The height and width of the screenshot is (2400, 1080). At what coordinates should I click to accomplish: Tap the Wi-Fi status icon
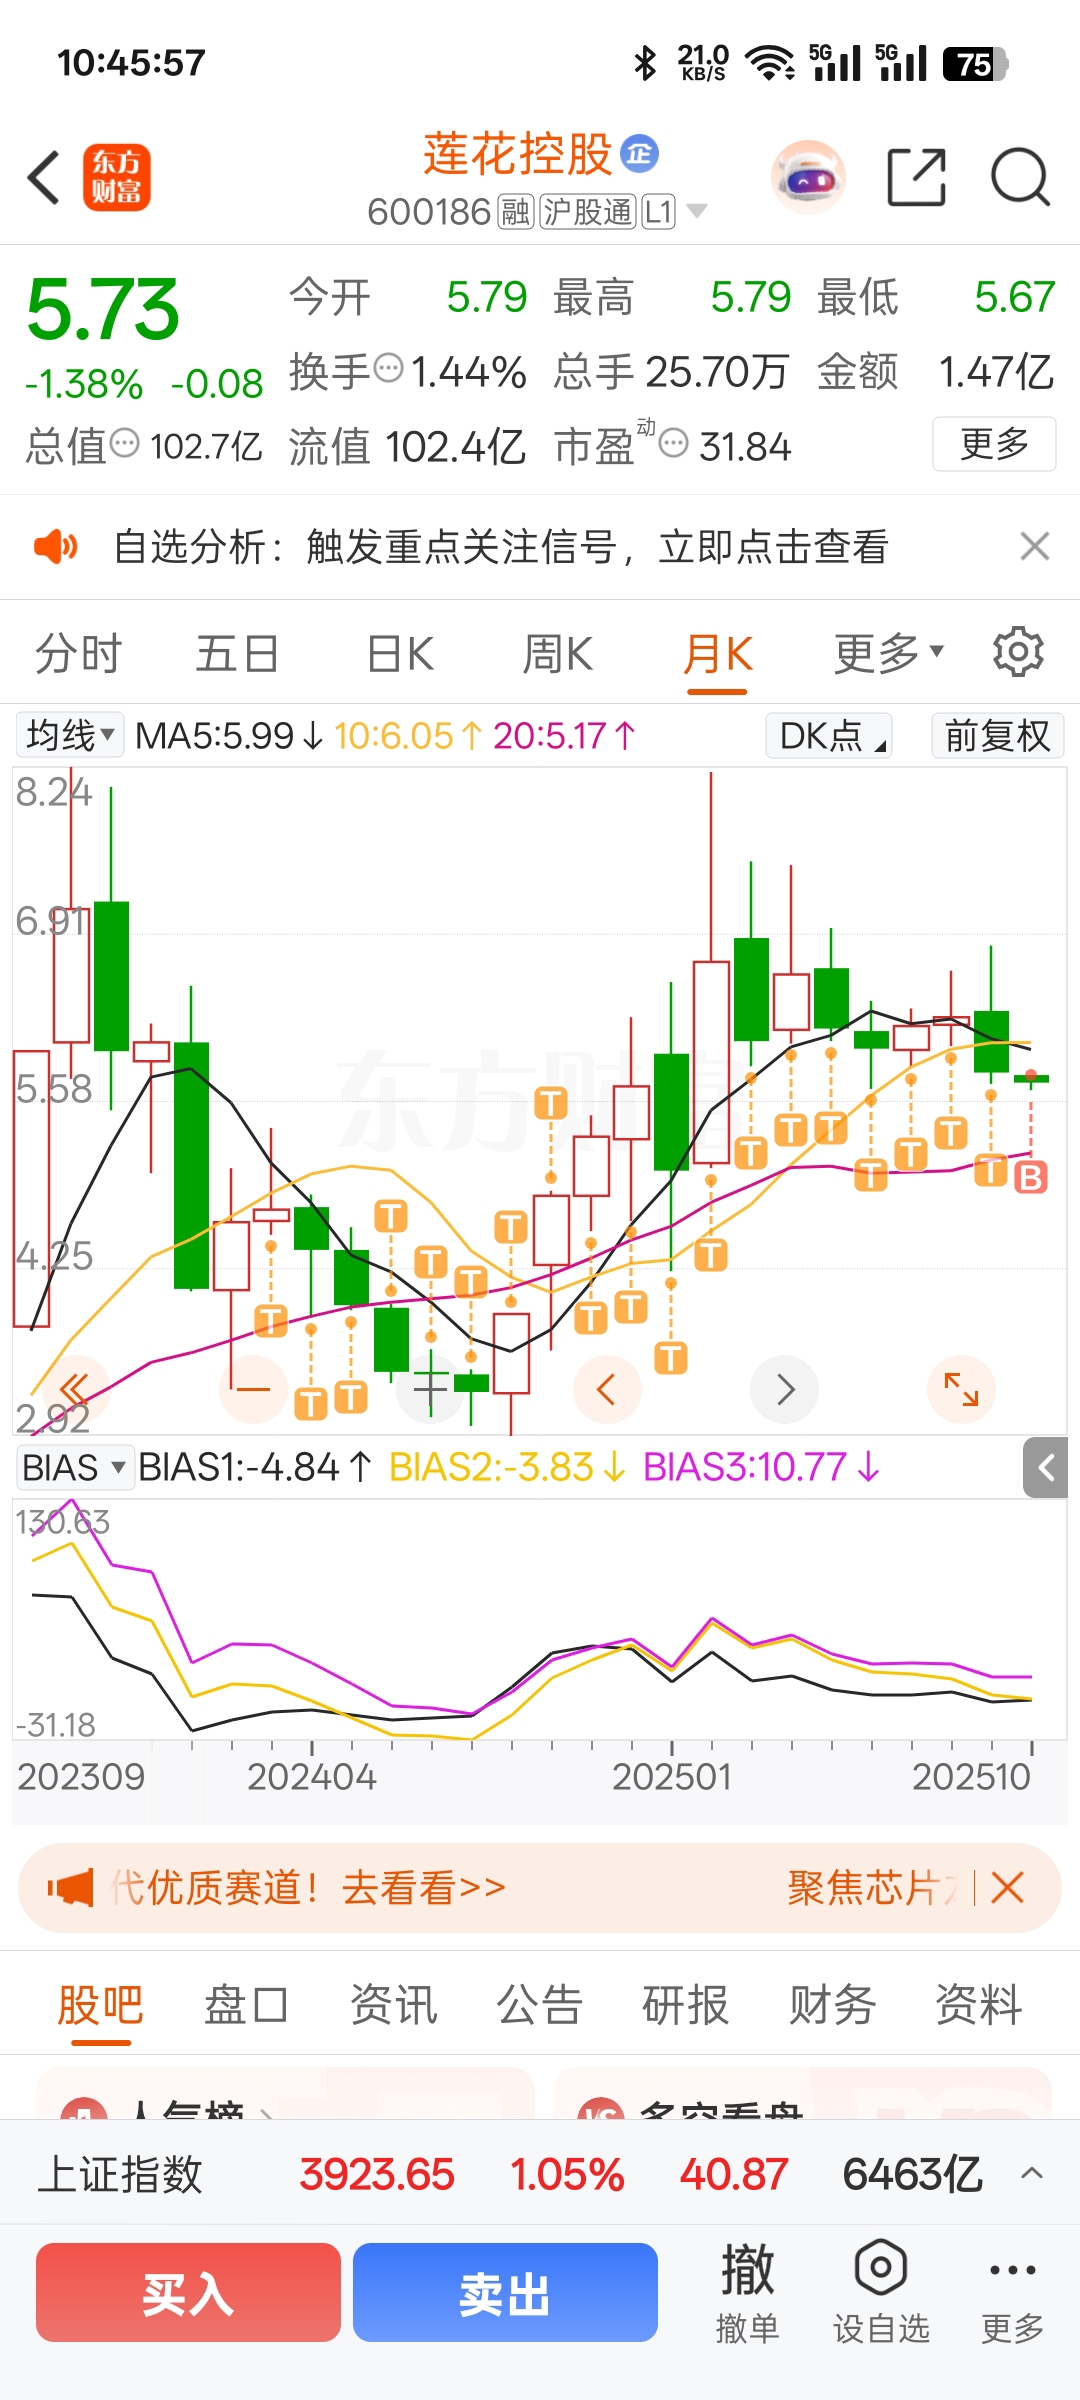coord(770,63)
